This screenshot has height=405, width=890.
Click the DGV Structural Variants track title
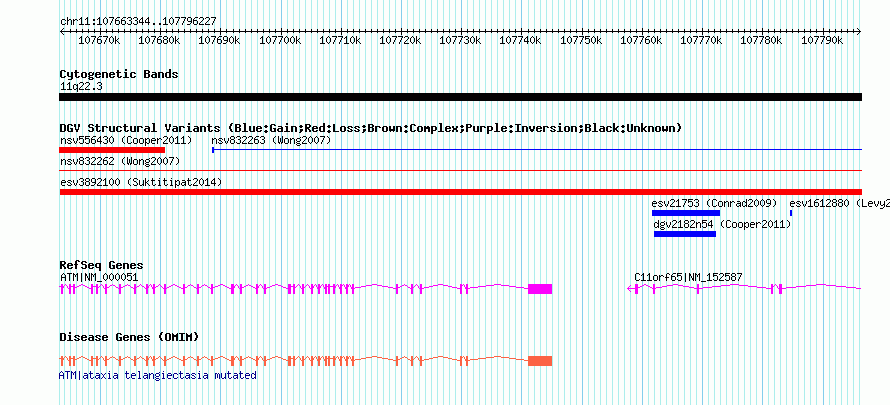pyautogui.click(x=370, y=128)
